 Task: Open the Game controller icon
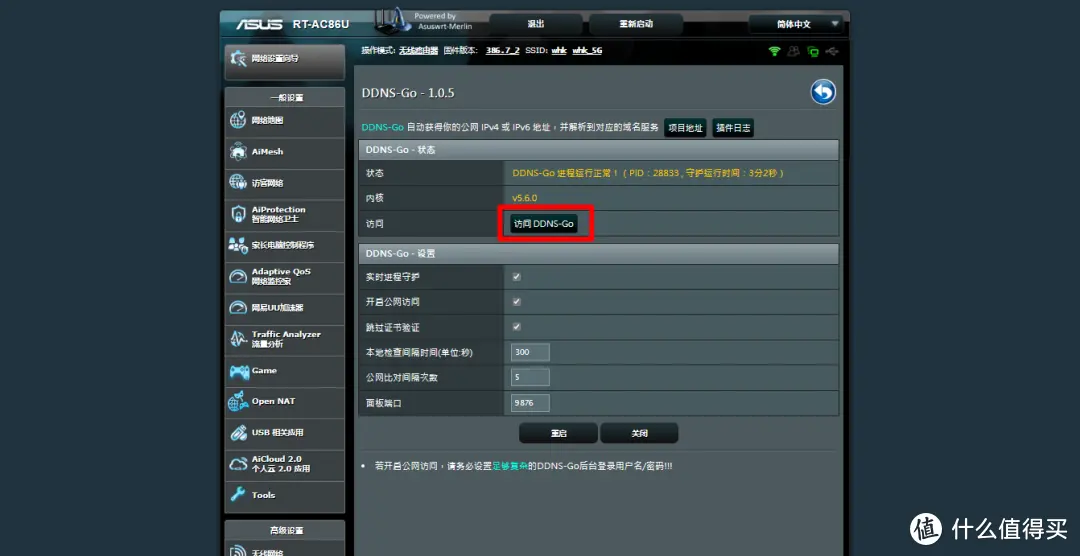coord(238,371)
